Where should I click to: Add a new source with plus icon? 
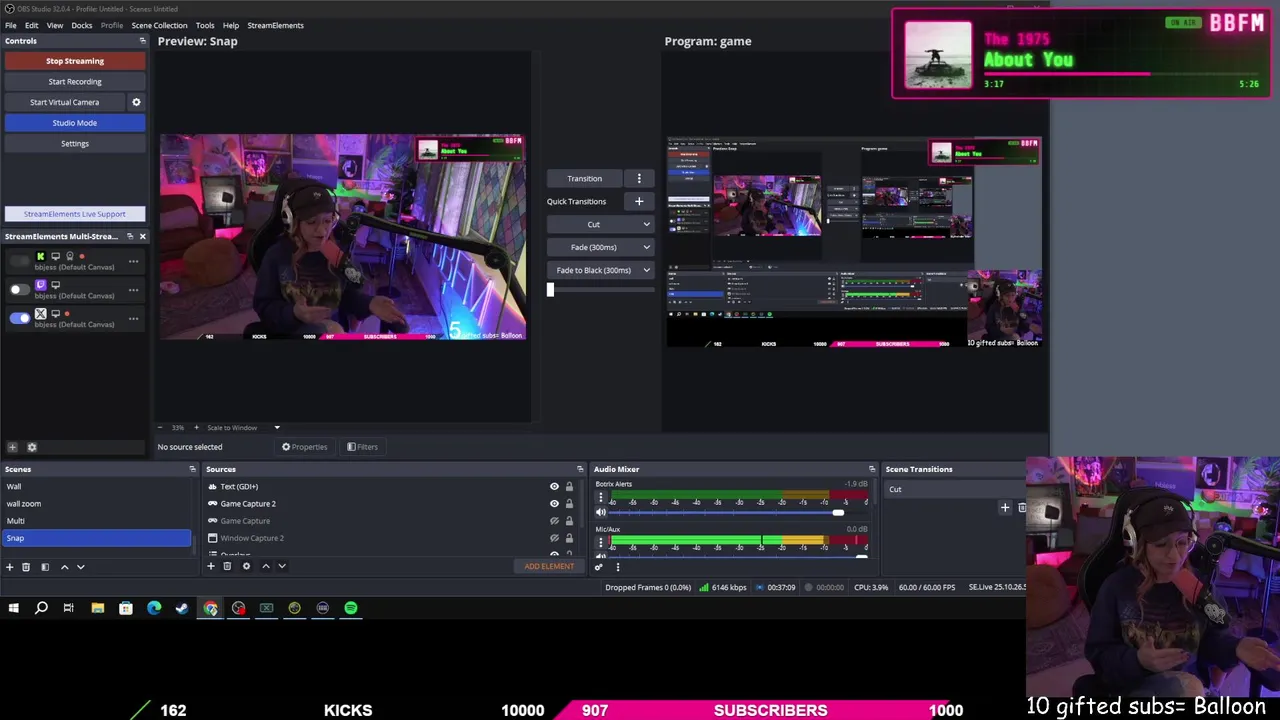pos(210,566)
